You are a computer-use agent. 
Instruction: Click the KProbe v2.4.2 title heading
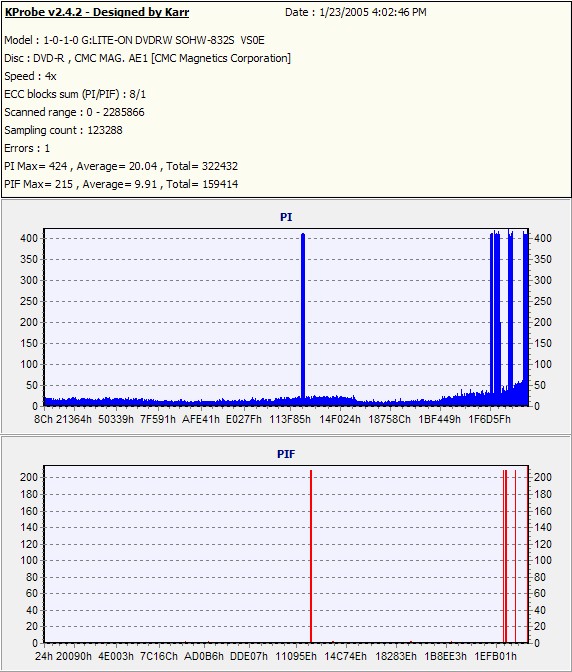(97, 12)
